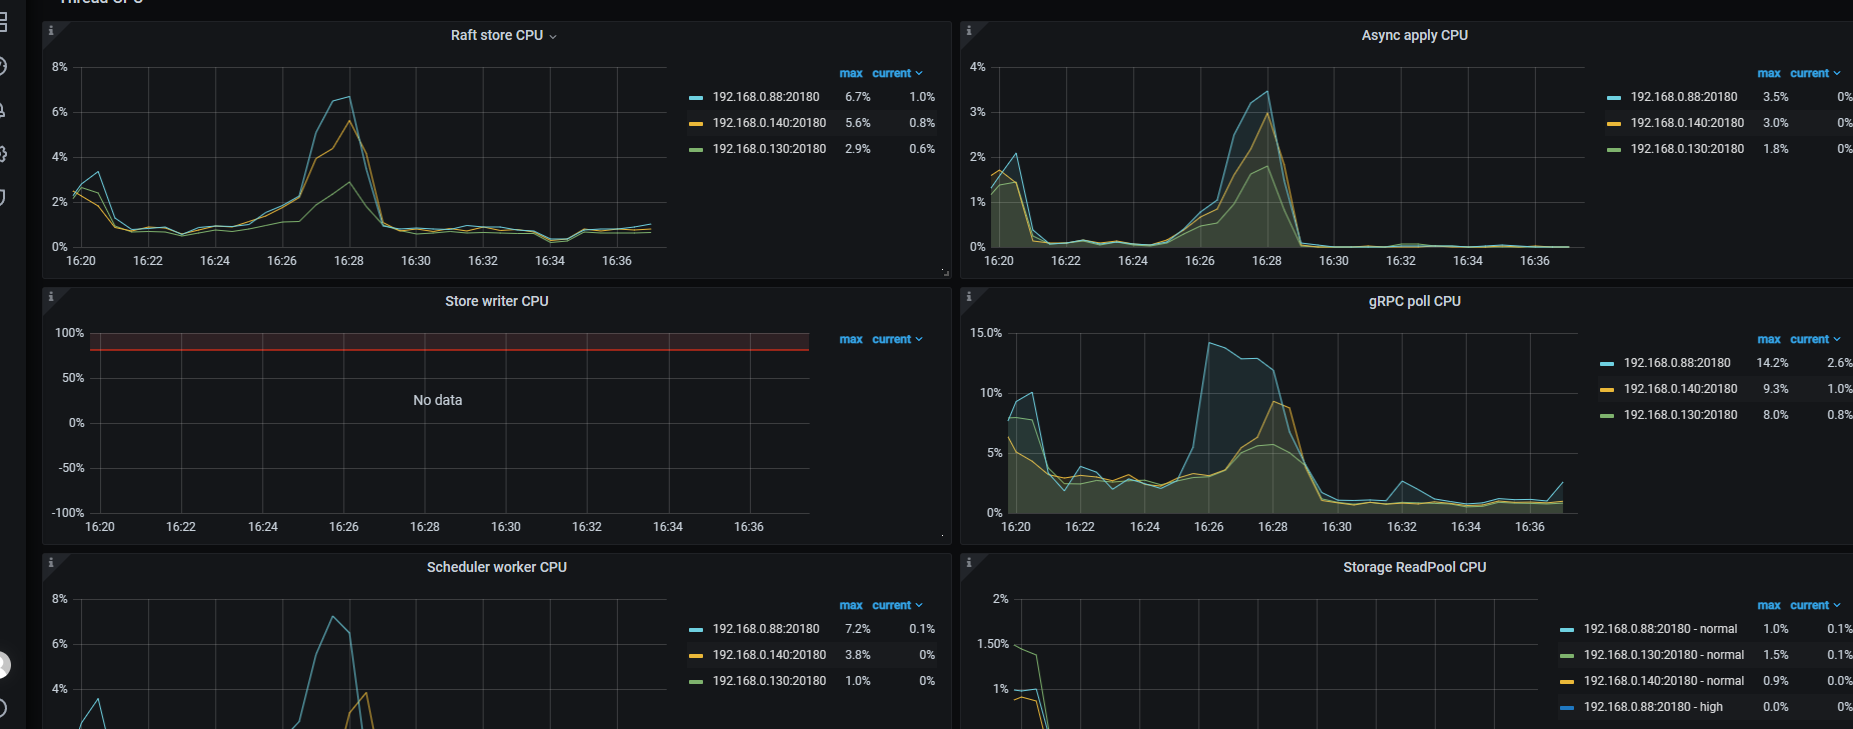Viewport: 1853px width, 729px height.
Task: Show info tooltip for Store writer CPU
Action: tap(51, 297)
